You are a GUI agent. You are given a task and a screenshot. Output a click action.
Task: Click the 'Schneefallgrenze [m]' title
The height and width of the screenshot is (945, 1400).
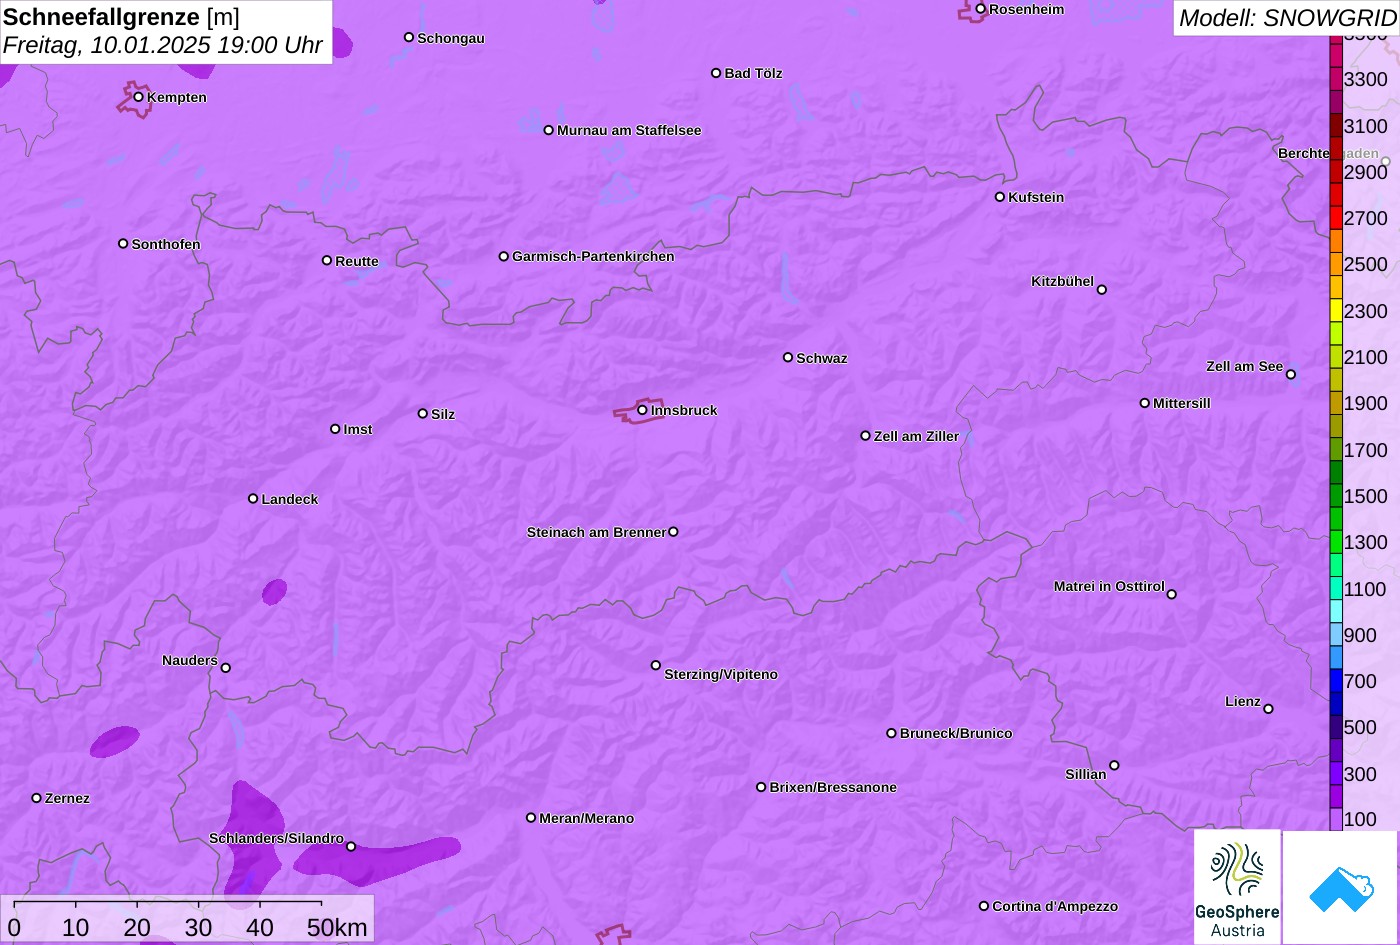point(121,17)
